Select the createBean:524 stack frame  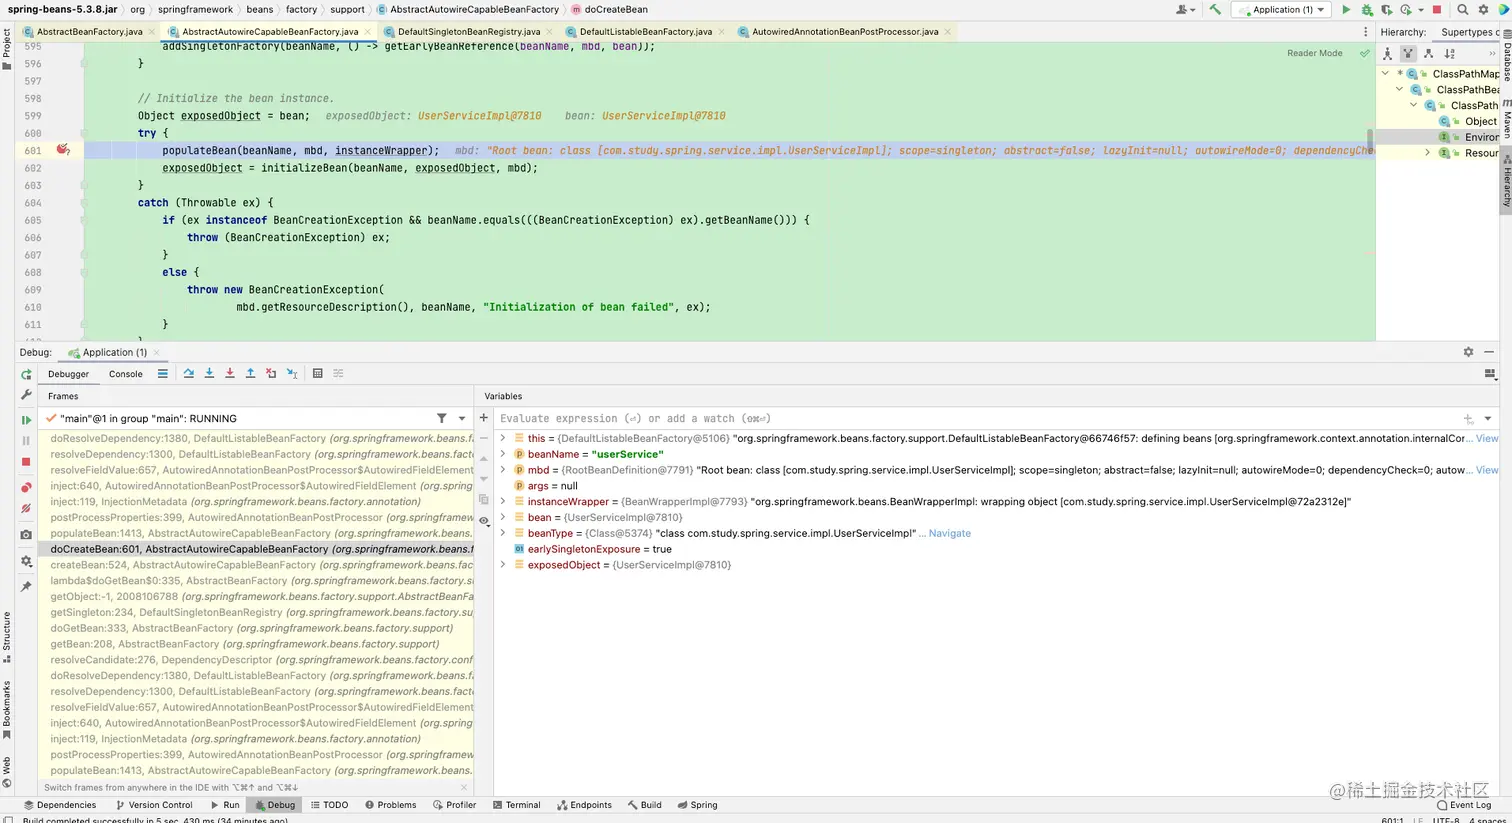tap(256, 565)
